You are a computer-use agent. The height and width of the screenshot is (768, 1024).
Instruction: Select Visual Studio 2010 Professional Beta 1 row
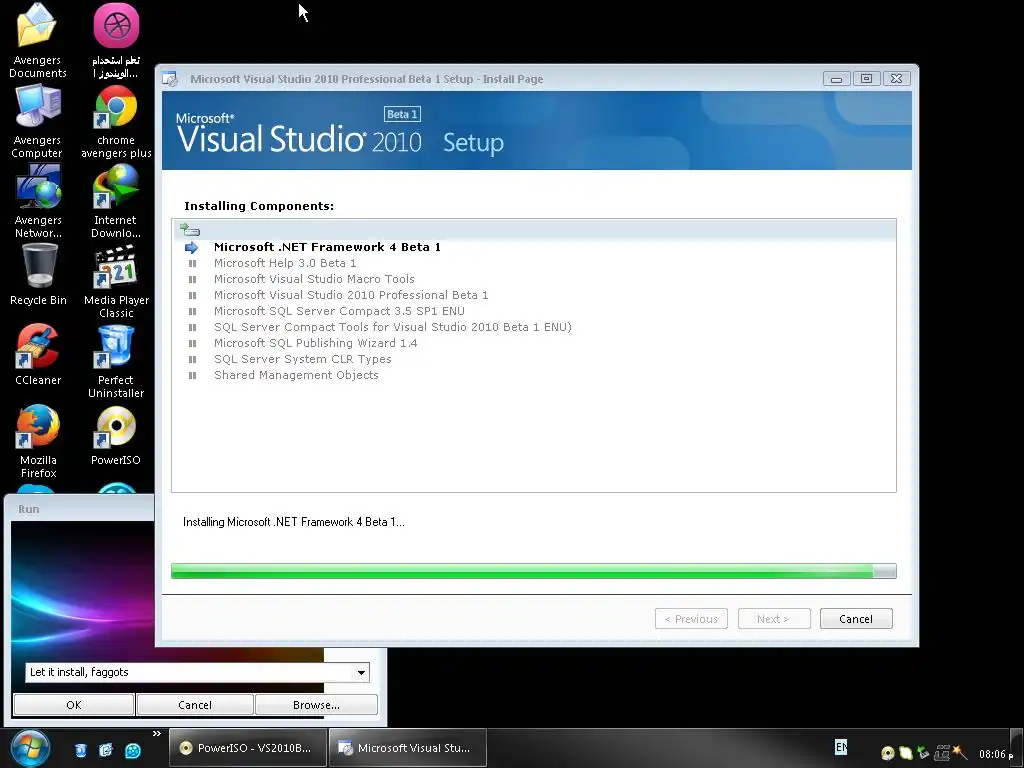pos(351,295)
